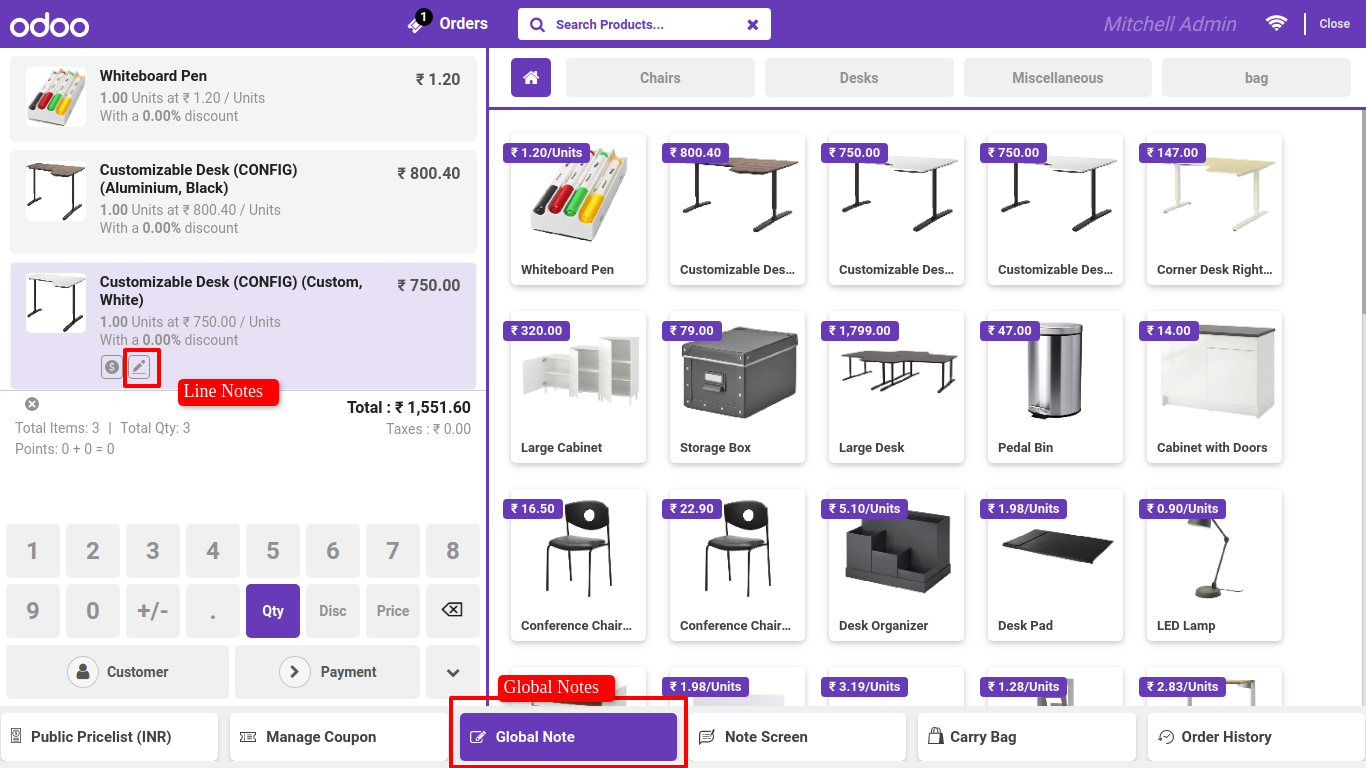Add a Global Note
Screen dimensions: 1366x768
pos(568,737)
